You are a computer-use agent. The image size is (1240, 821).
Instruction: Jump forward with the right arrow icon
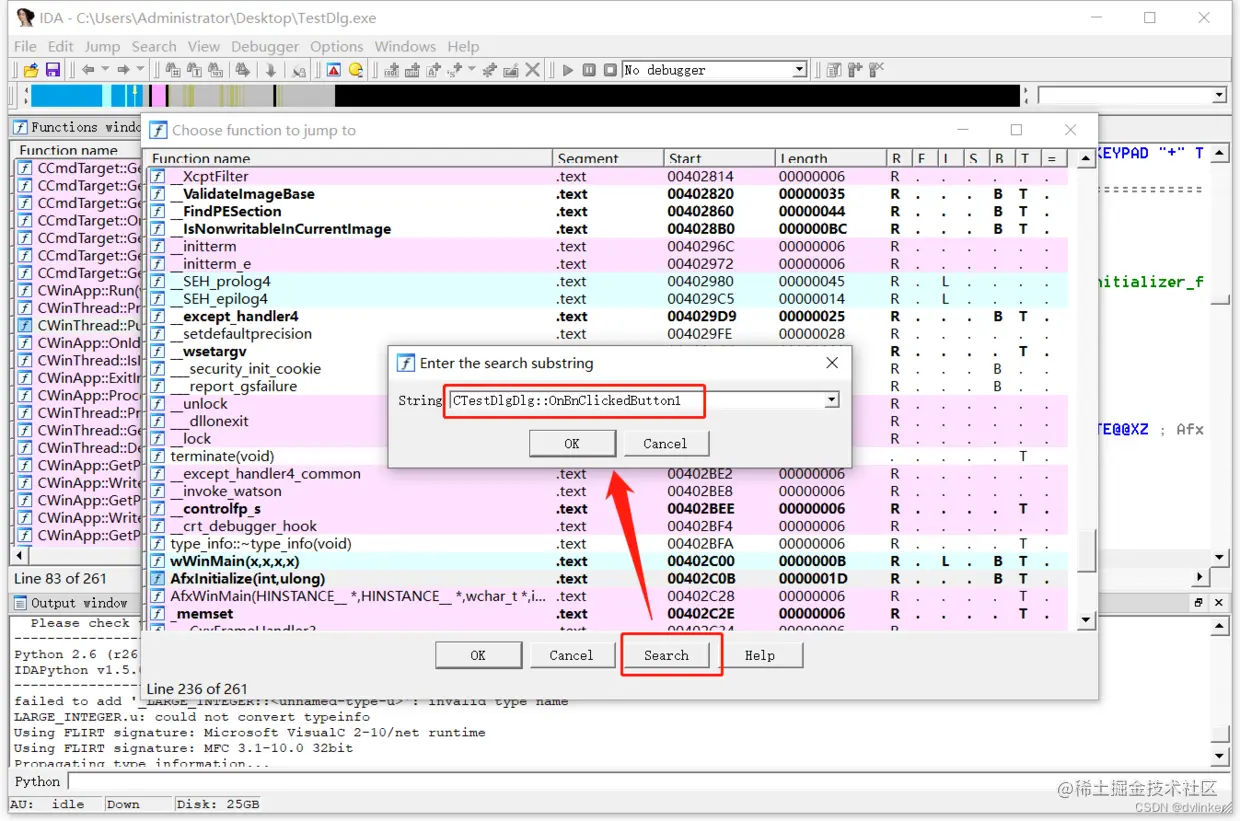coord(123,70)
